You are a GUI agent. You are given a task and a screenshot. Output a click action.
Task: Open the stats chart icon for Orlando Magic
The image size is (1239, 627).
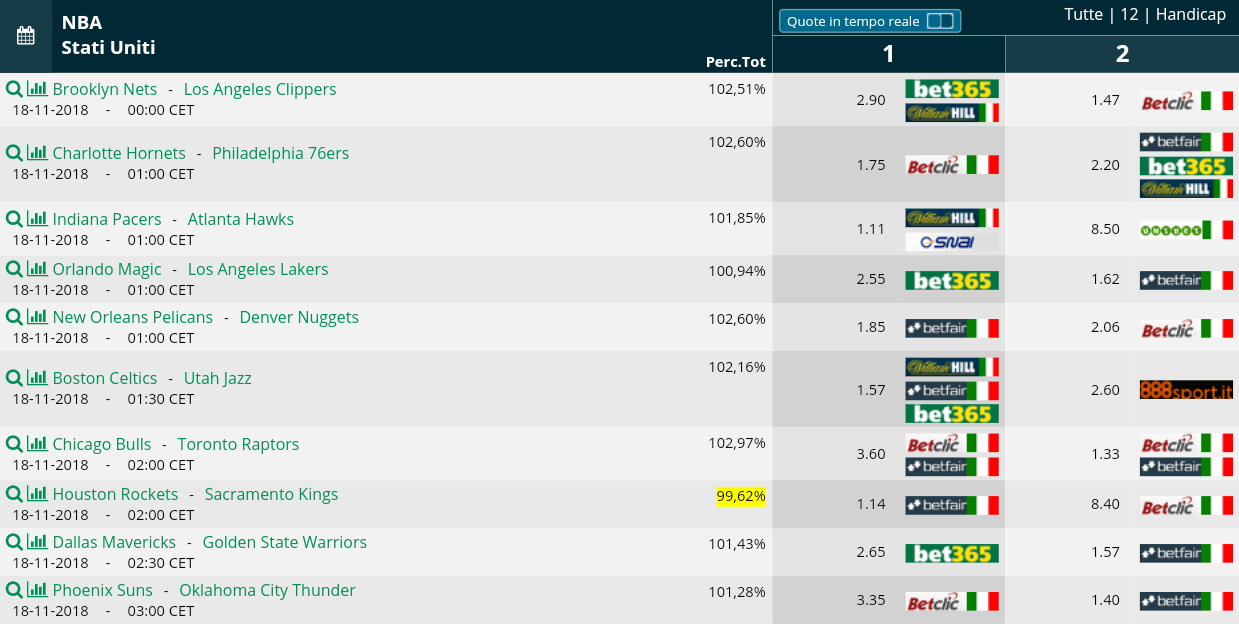(x=37, y=269)
